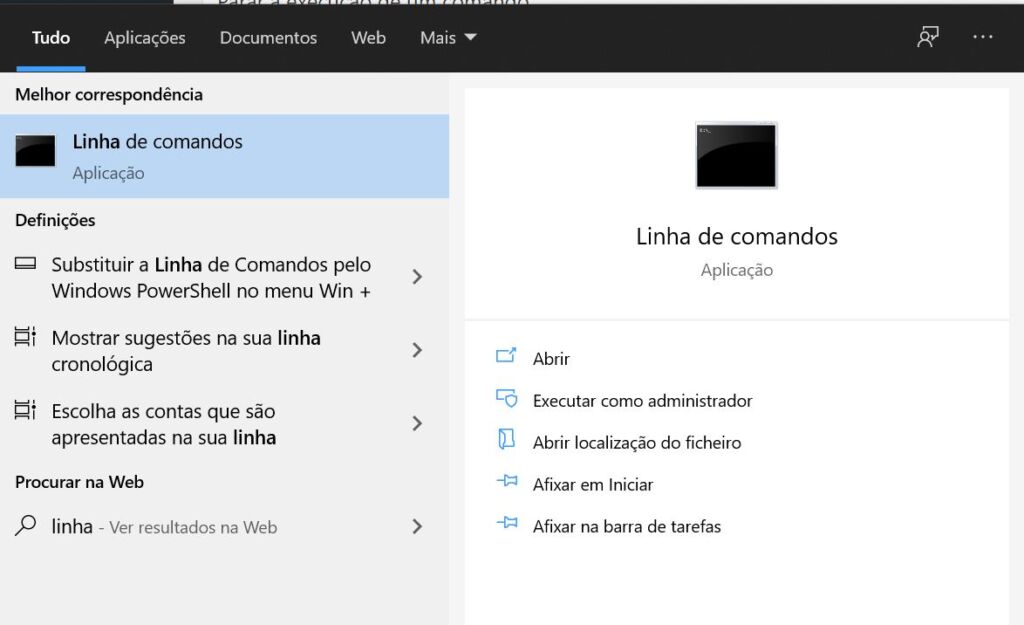
Task: Click the pin icon for Afixar na barra de tarefas
Action: (x=506, y=525)
